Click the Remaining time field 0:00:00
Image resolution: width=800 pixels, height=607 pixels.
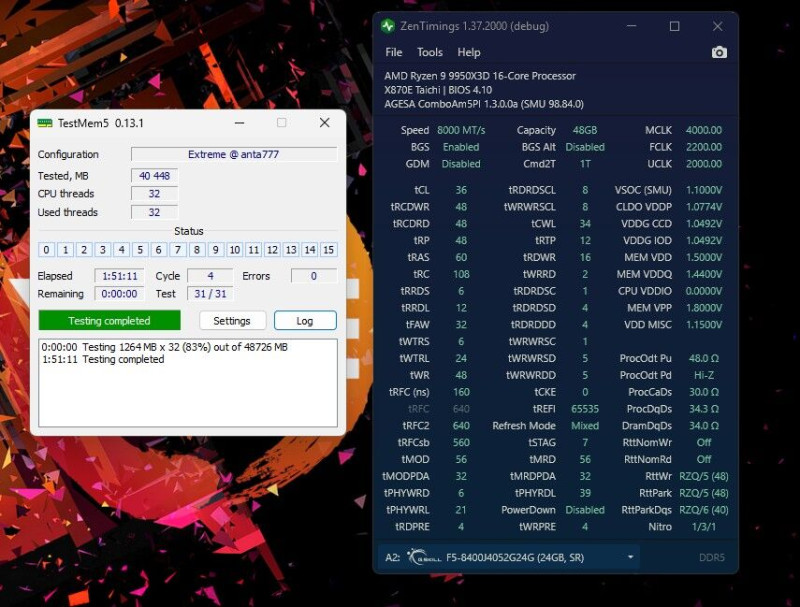(119, 294)
